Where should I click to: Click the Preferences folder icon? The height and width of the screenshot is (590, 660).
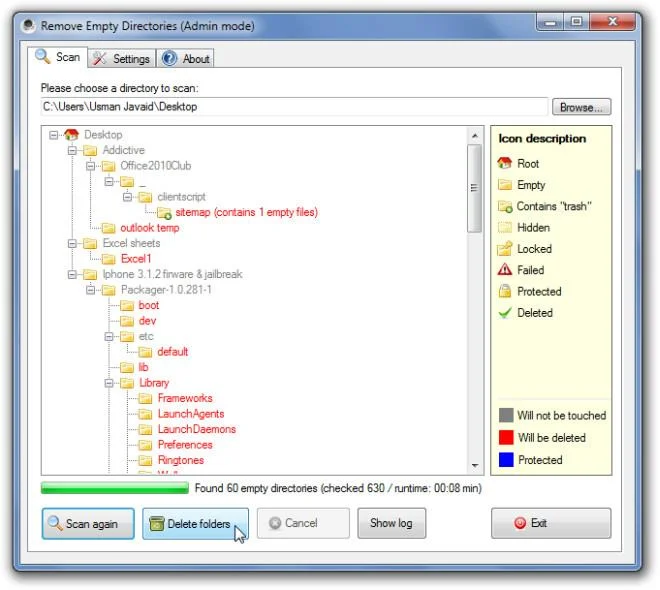click(145, 445)
